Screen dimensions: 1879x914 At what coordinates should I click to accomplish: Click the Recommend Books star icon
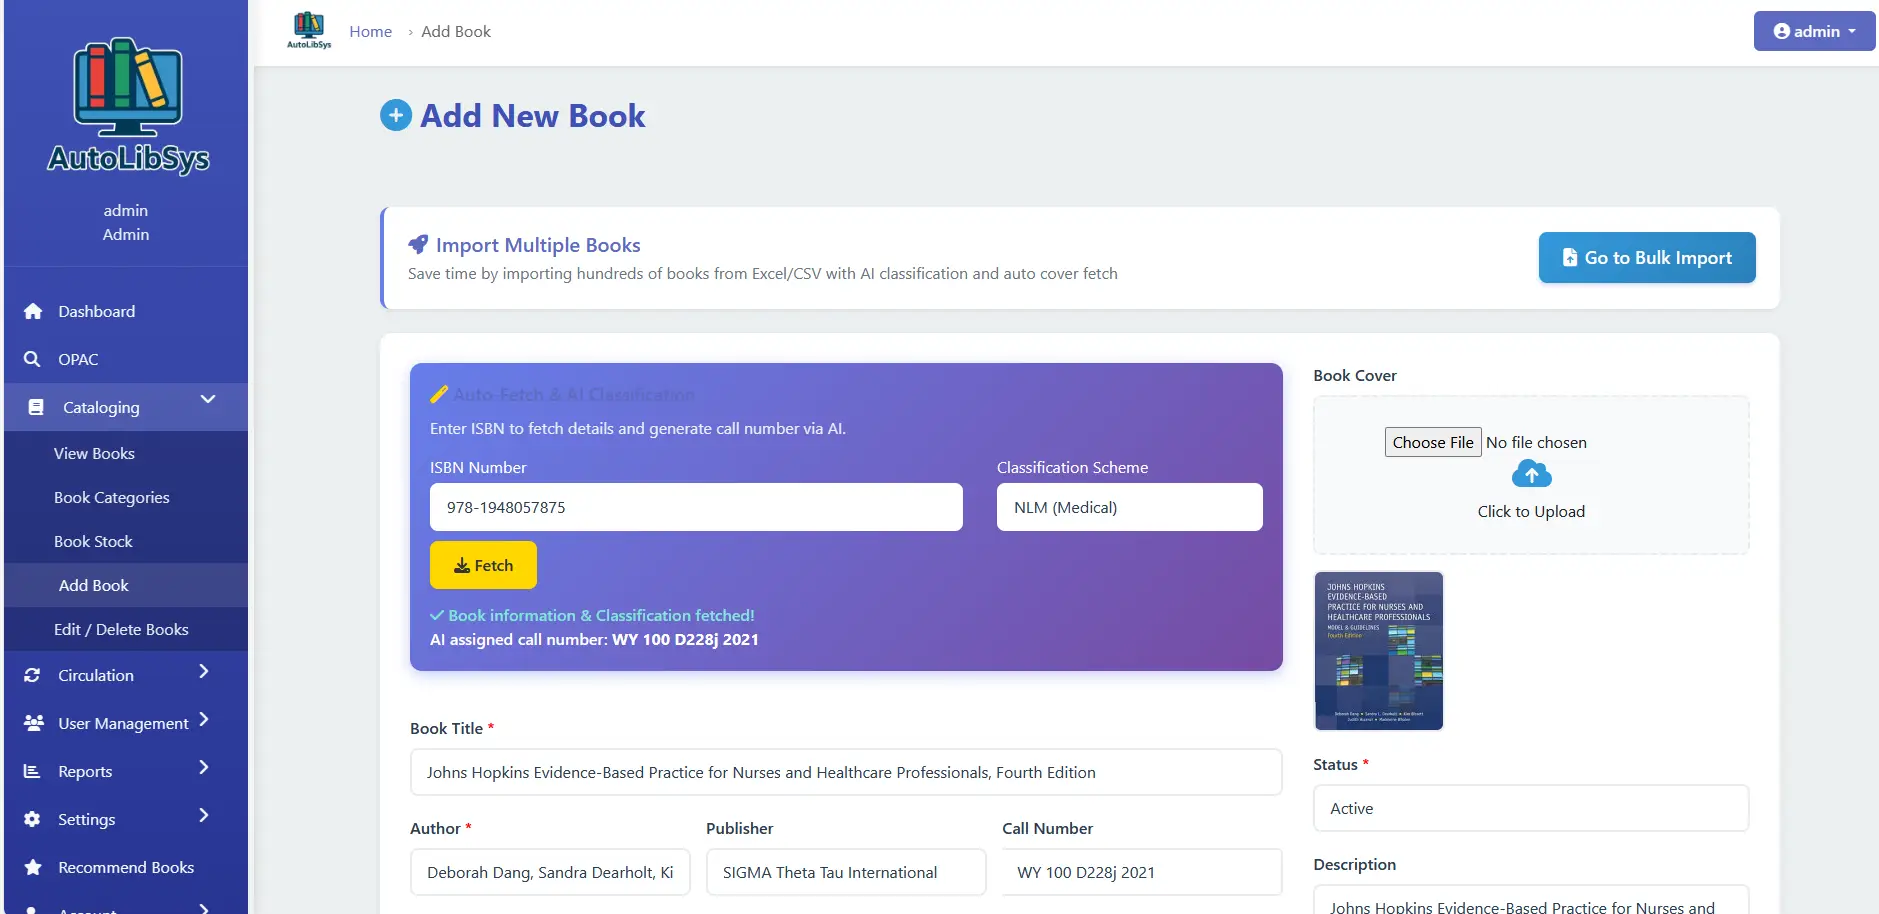(33, 867)
